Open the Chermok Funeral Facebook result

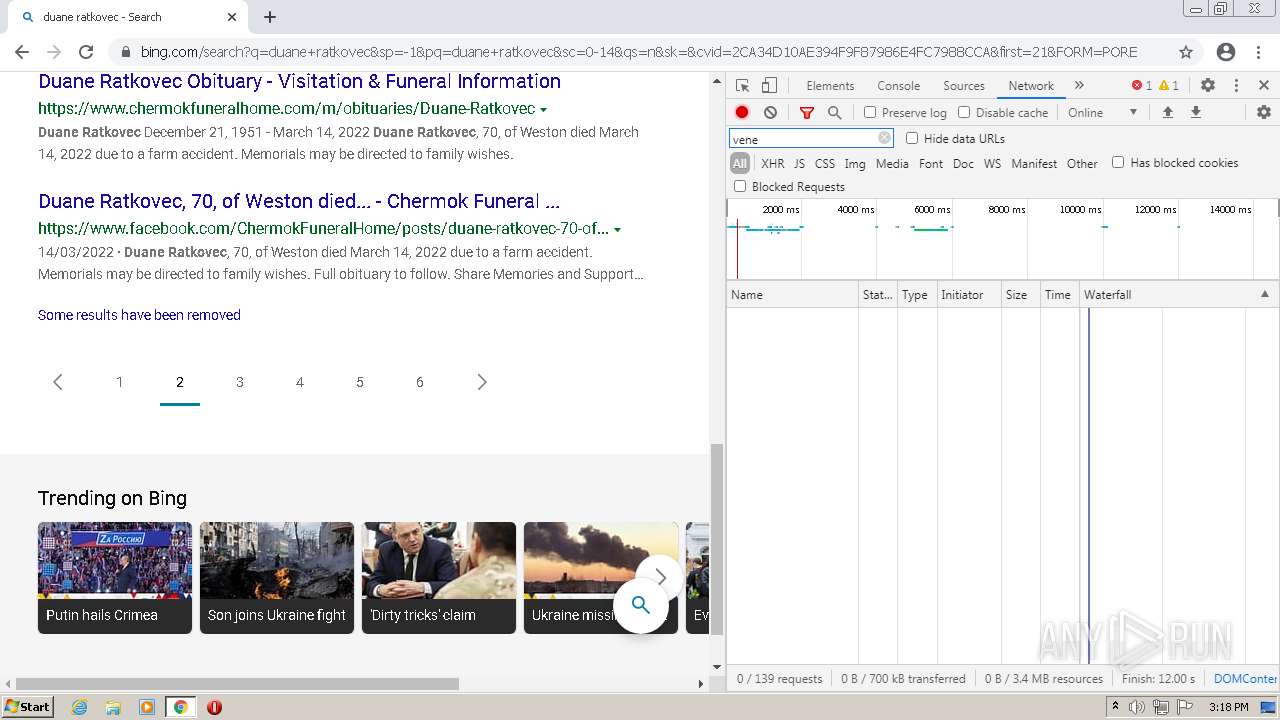(299, 202)
